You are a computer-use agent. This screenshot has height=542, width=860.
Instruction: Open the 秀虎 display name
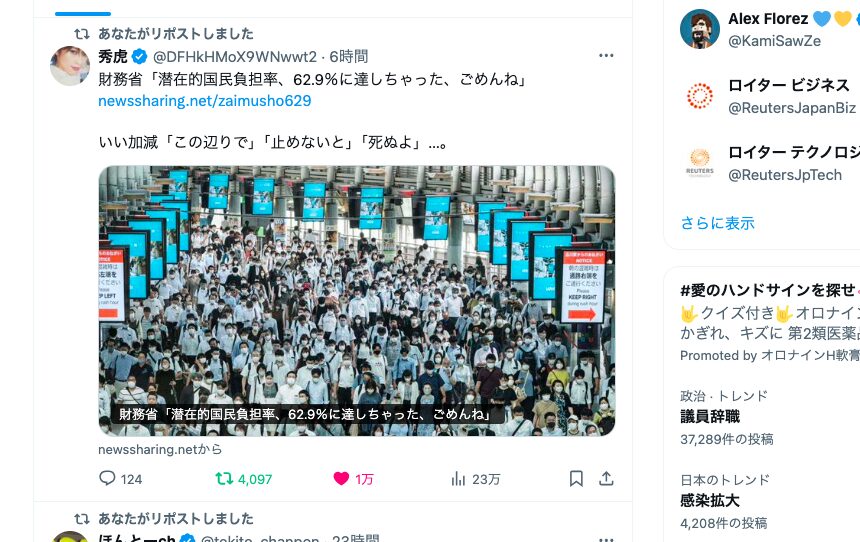click(x=113, y=57)
